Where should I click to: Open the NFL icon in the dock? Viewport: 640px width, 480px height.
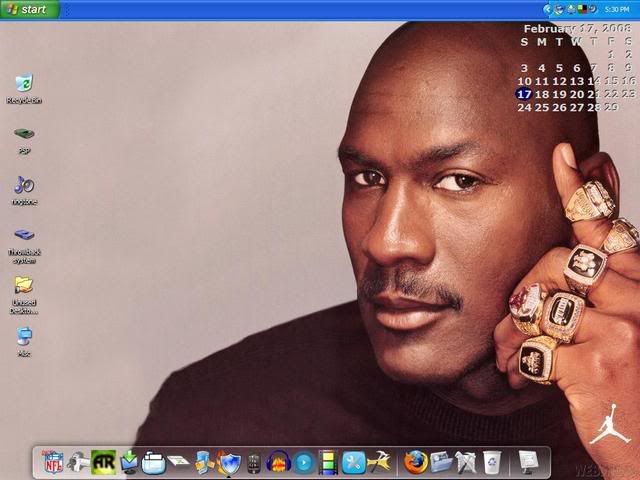52,462
